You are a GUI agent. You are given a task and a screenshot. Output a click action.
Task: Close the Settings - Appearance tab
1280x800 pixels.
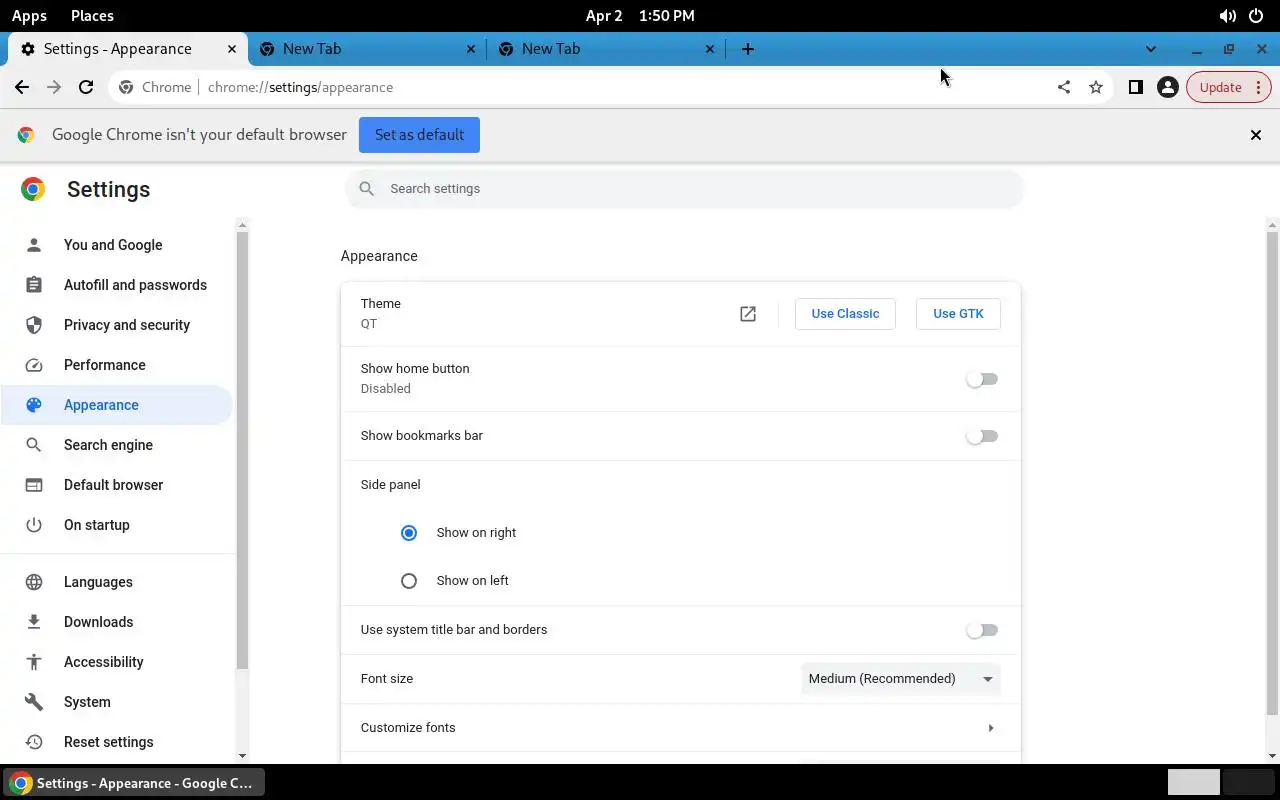pos(232,49)
